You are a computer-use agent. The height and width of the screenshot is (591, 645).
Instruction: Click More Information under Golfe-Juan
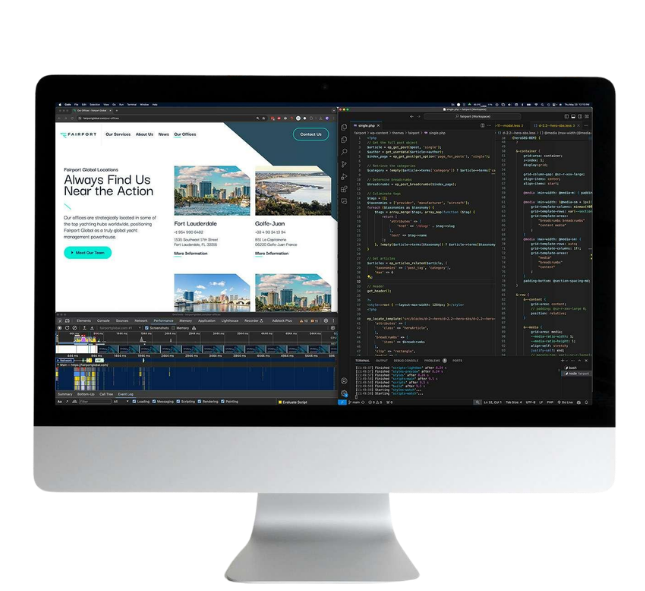[271, 253]
